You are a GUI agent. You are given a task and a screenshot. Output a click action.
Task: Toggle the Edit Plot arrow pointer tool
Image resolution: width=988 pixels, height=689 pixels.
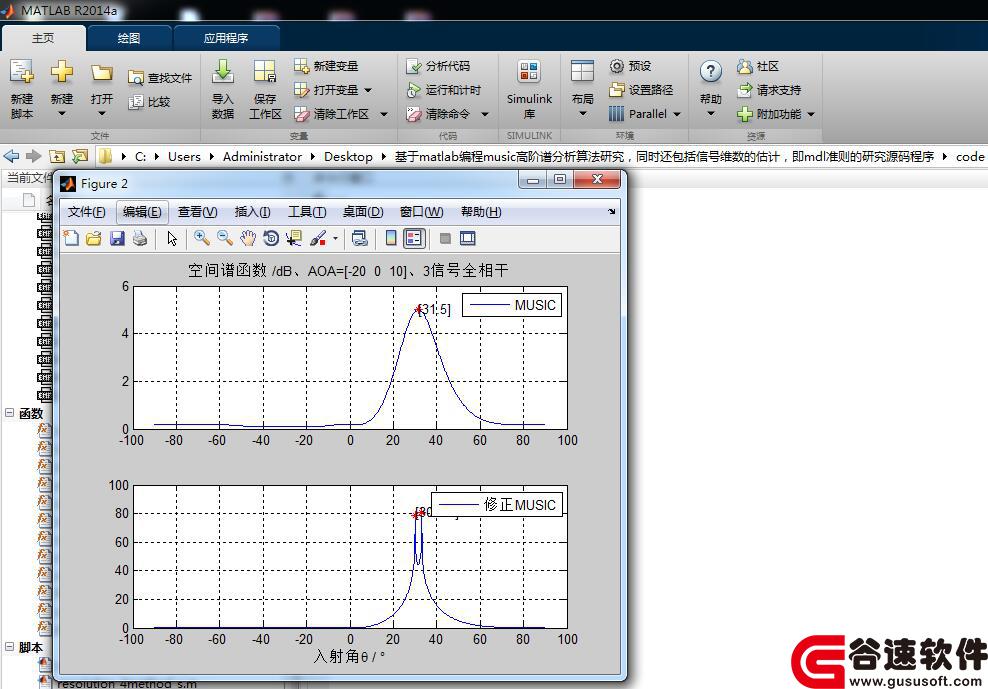(172, 238)
